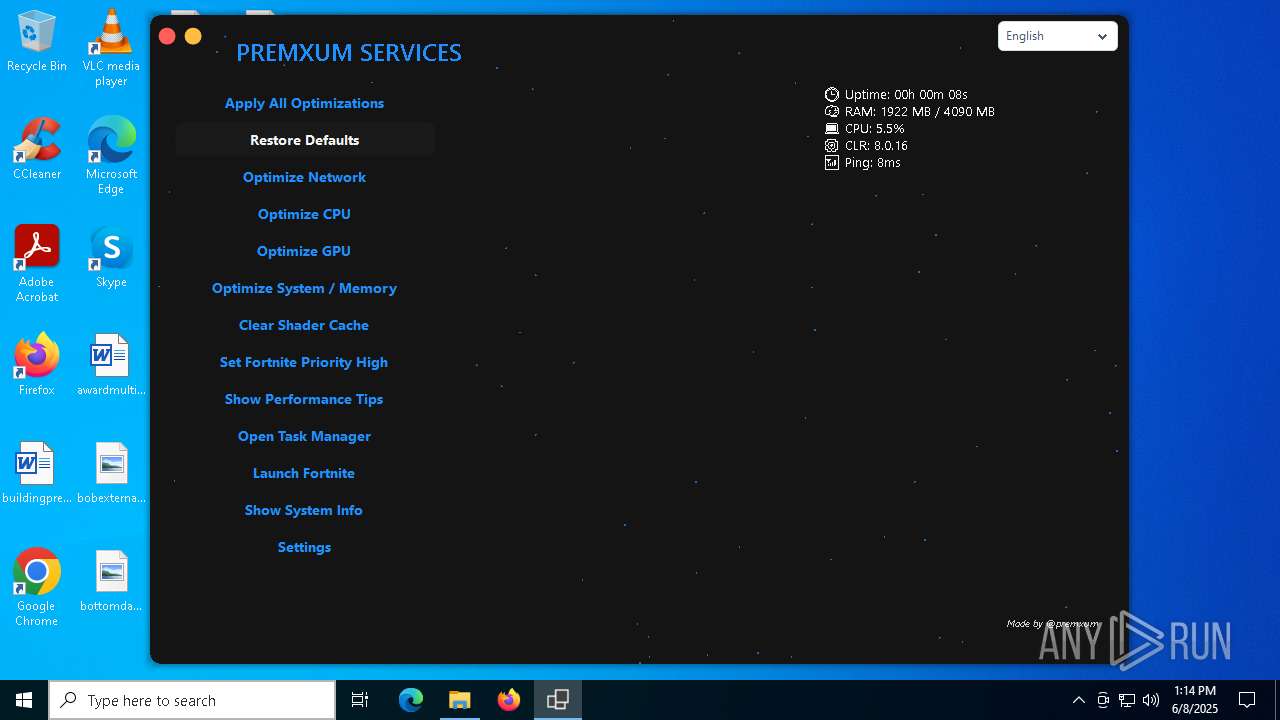
Task: Click the 'Made by @premxum' credit text
Action: (1053, 623)
